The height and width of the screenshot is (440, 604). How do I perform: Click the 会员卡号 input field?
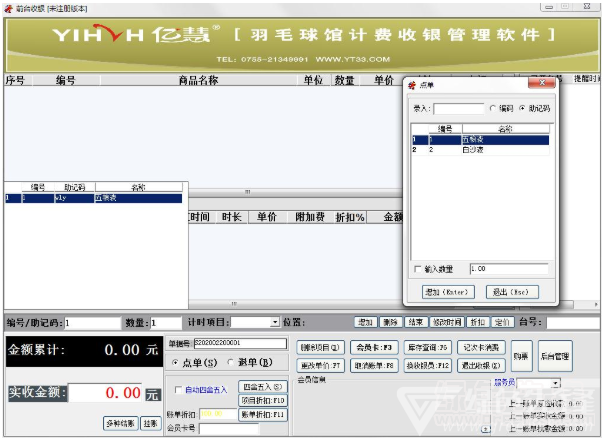tap(229, 428)
